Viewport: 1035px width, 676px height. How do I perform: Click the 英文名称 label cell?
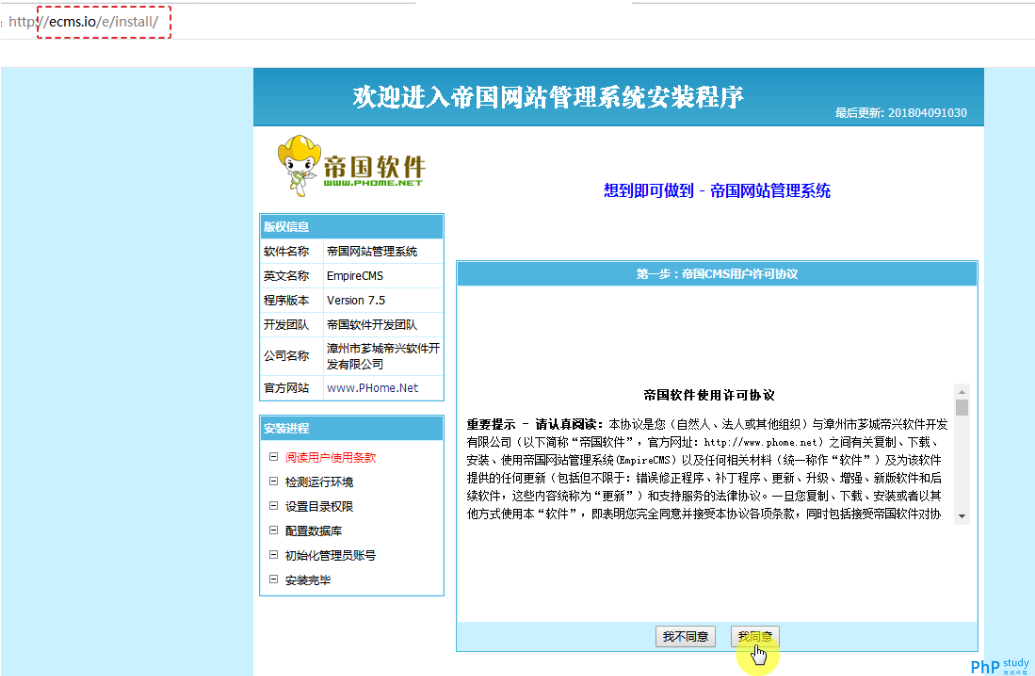click(x=292, y=276)
